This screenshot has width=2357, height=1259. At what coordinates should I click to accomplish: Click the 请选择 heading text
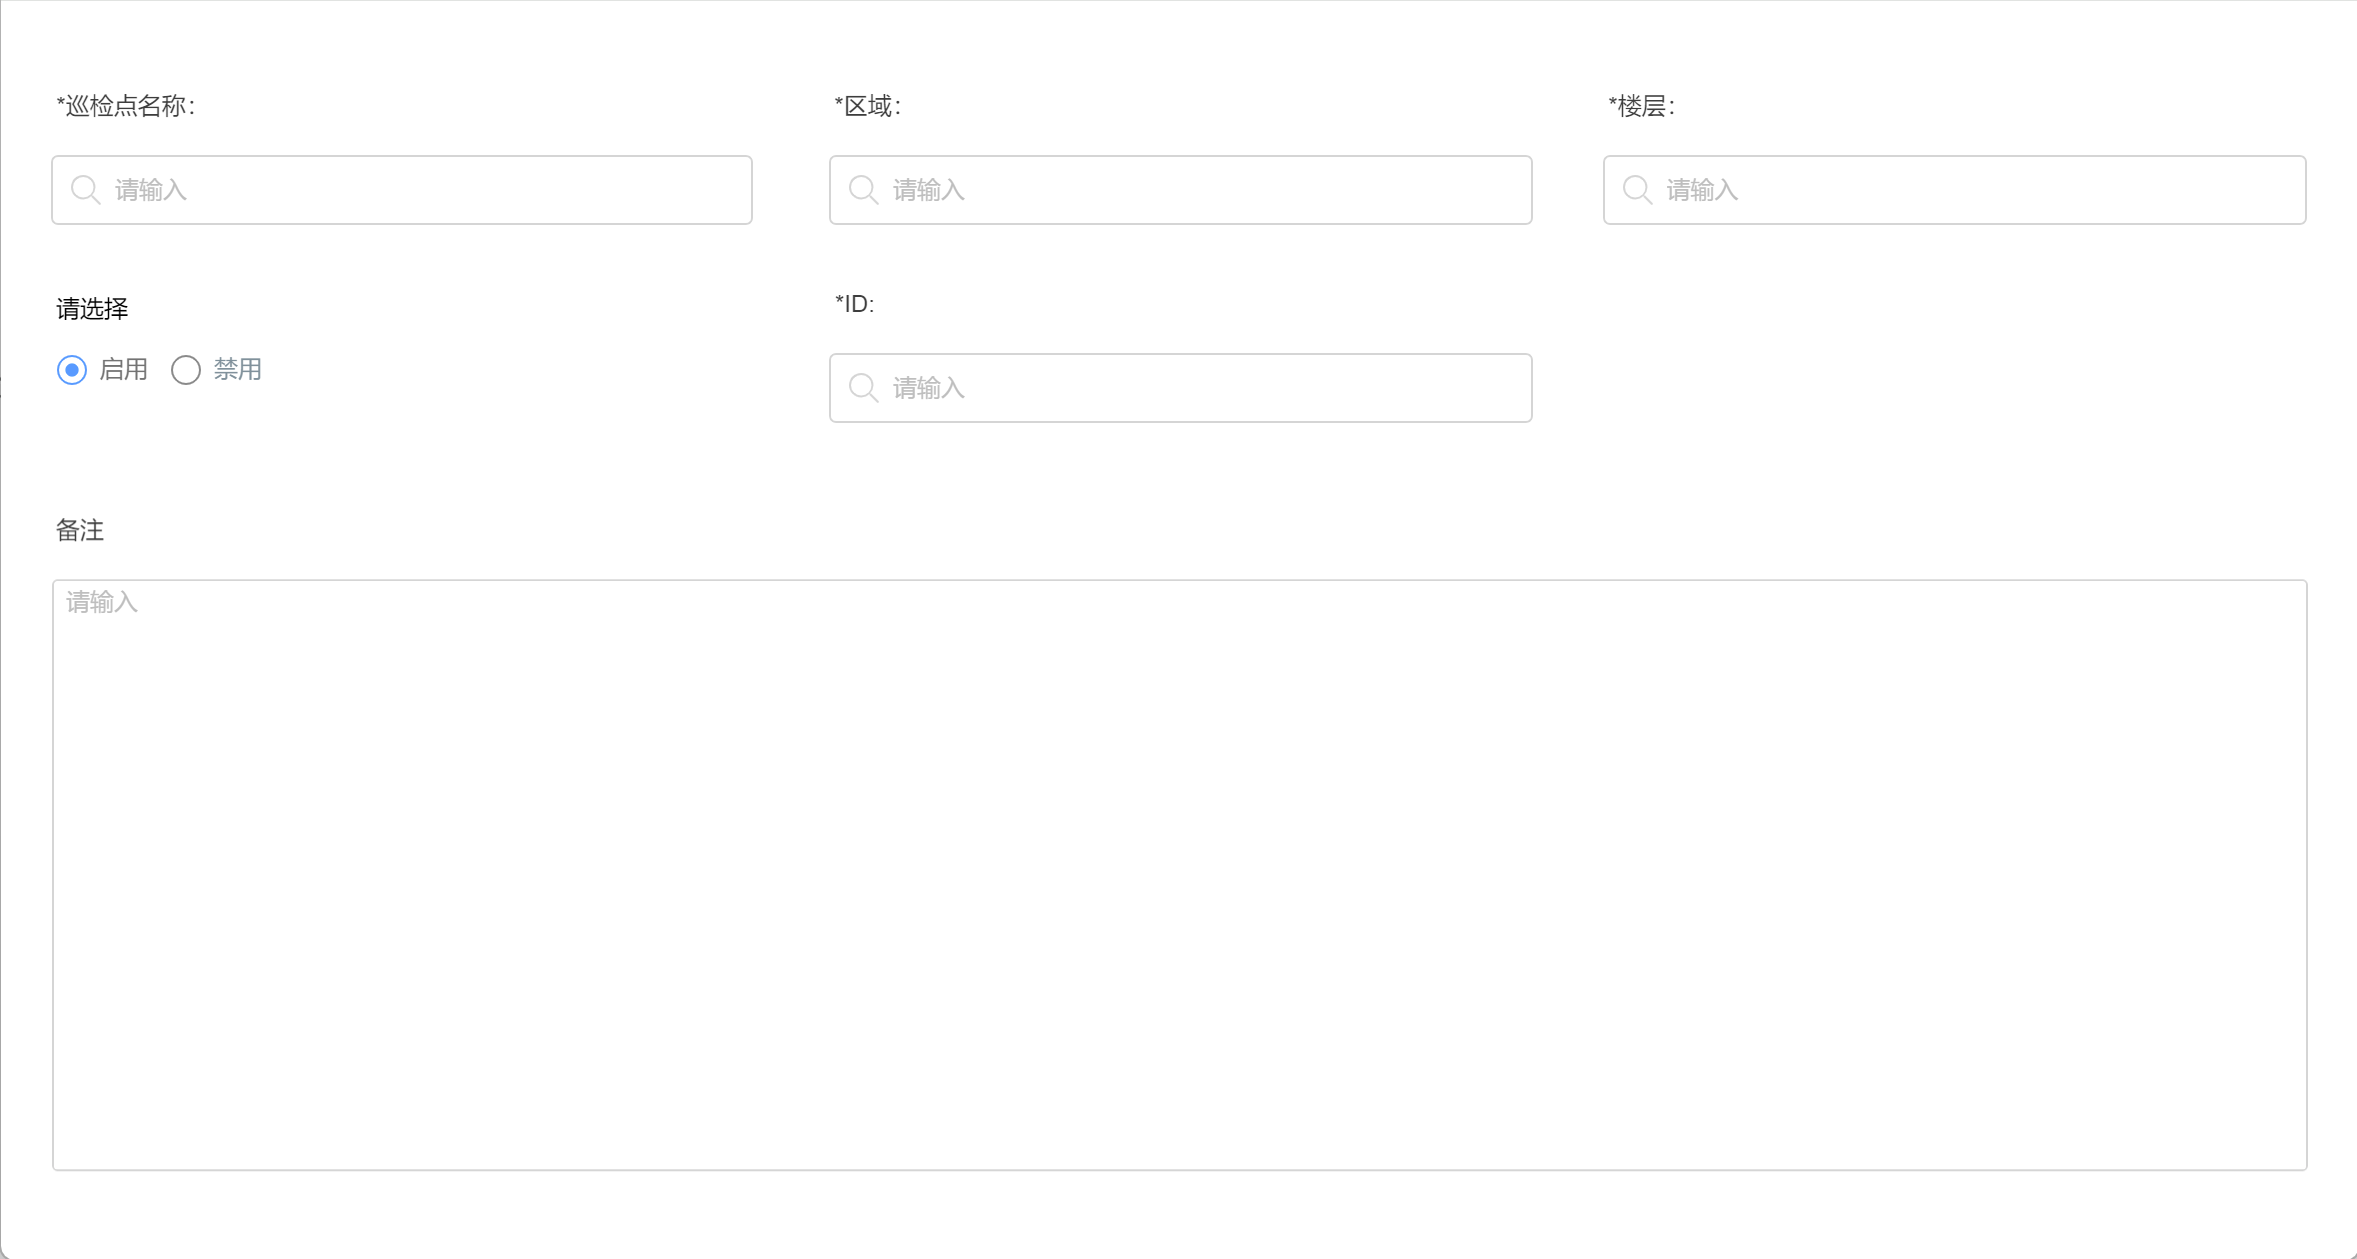92,309
